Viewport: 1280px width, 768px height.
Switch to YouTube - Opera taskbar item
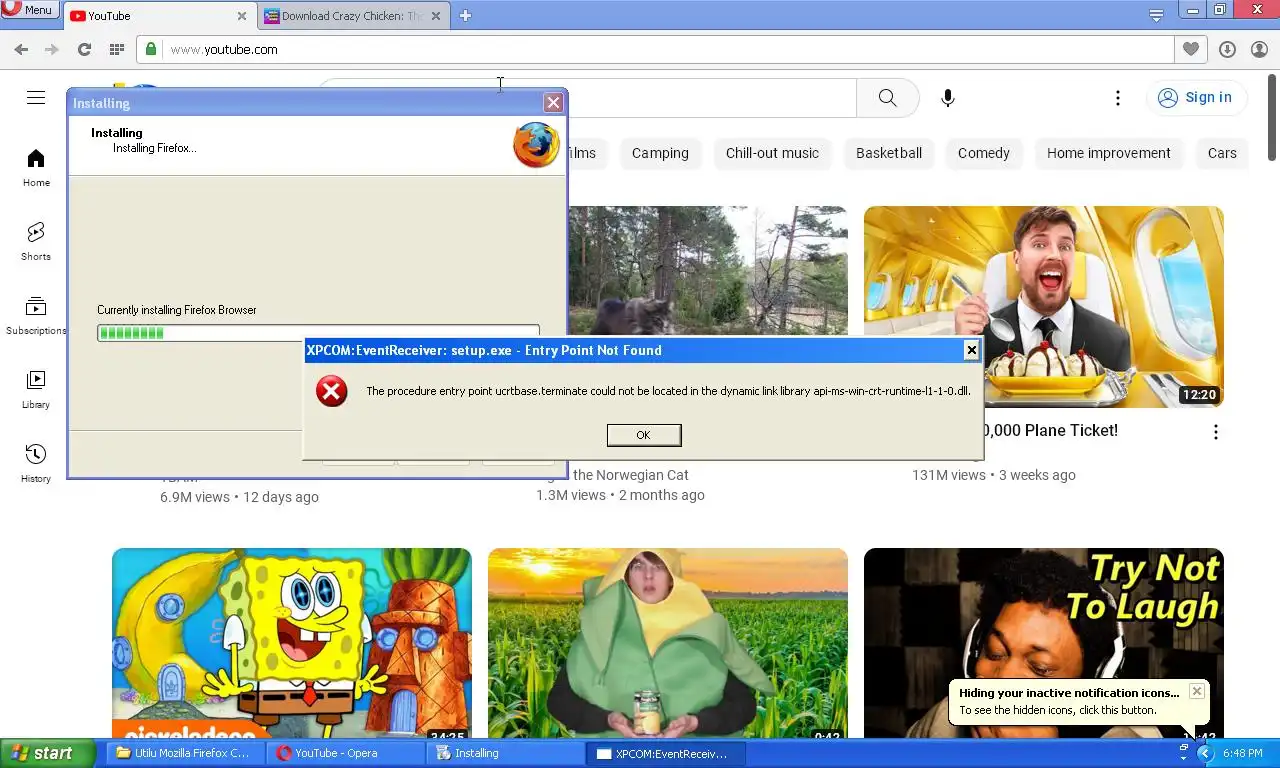click(x=345, y=753)
